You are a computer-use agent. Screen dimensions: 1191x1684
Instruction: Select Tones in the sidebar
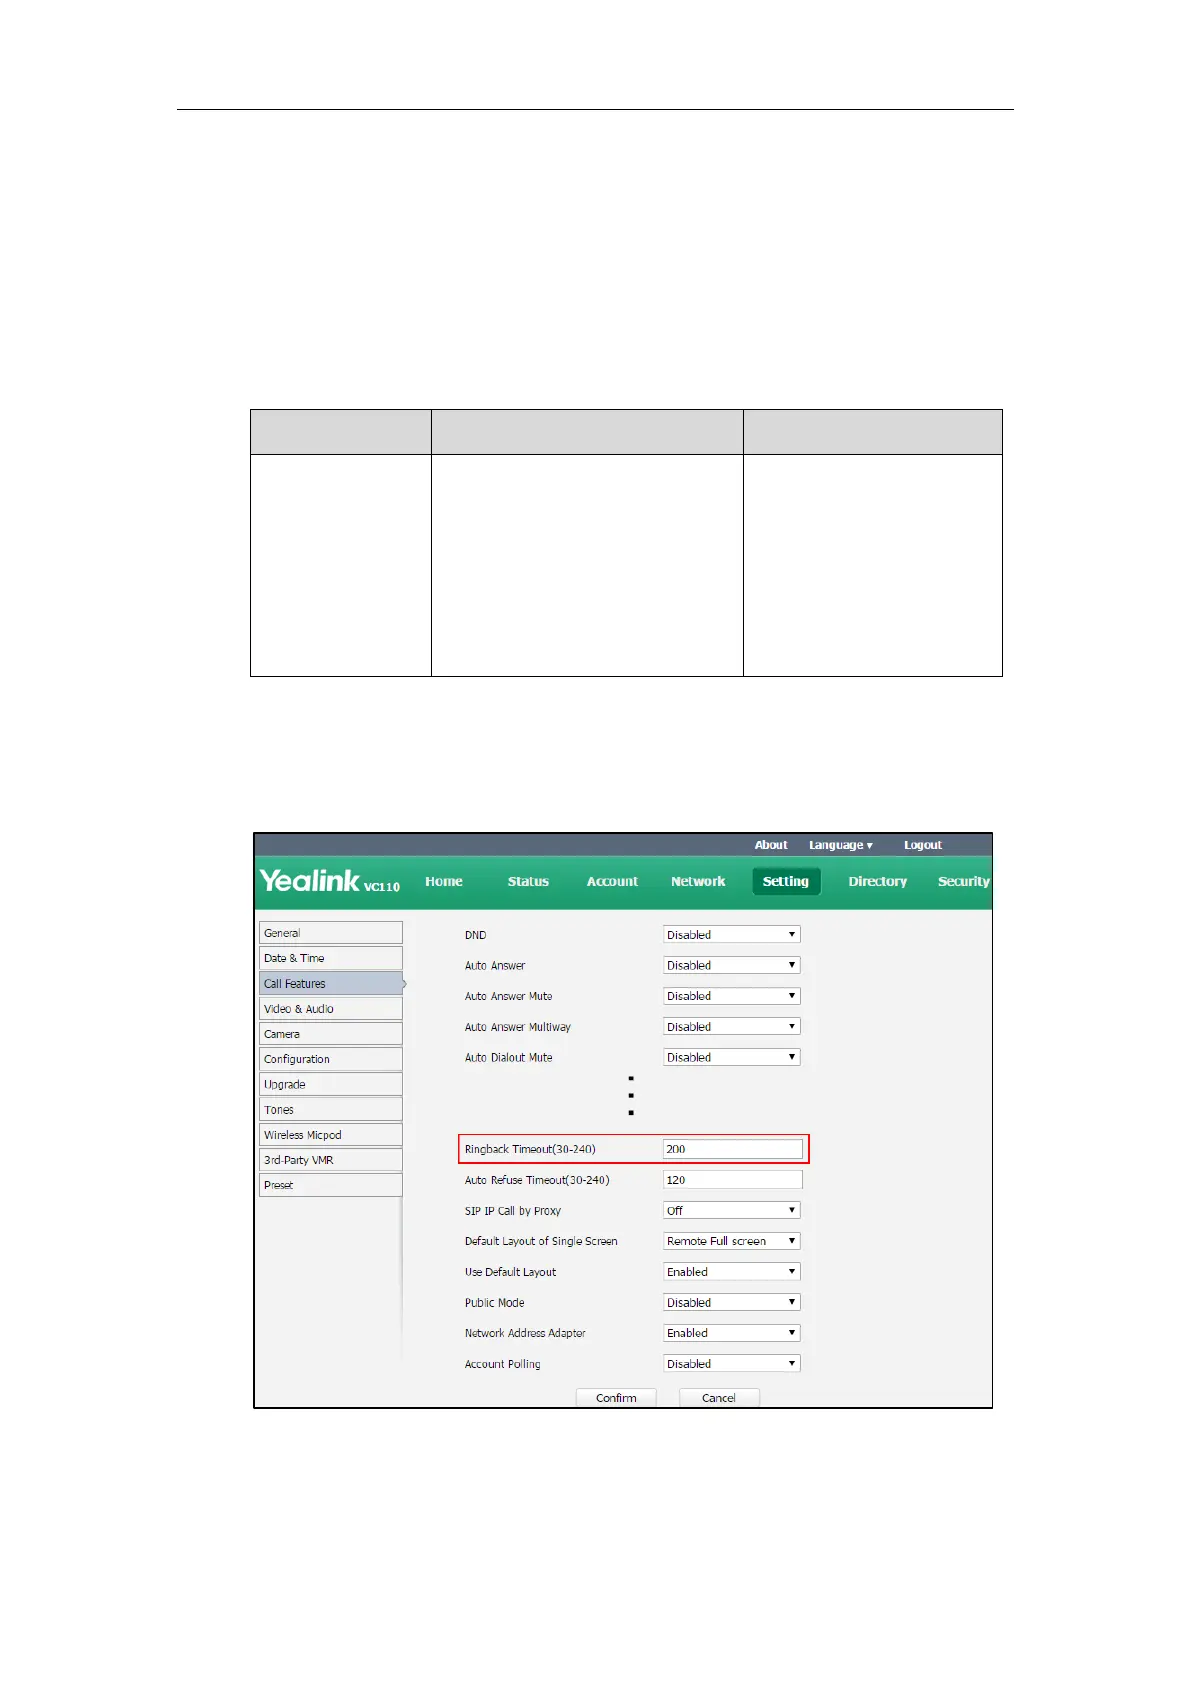(331, 1110)
